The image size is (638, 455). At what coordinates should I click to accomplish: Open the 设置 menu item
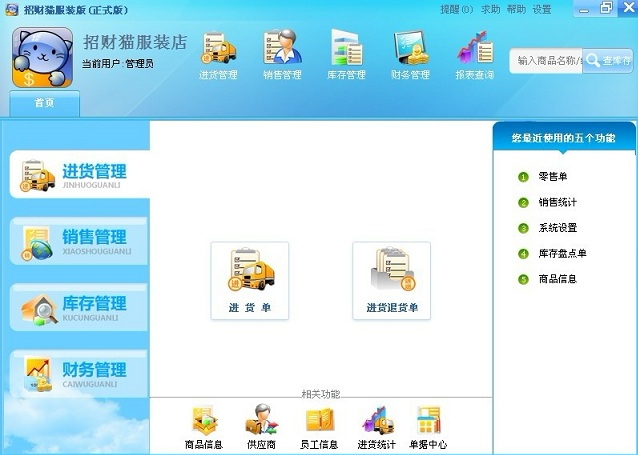pos(542,9)
